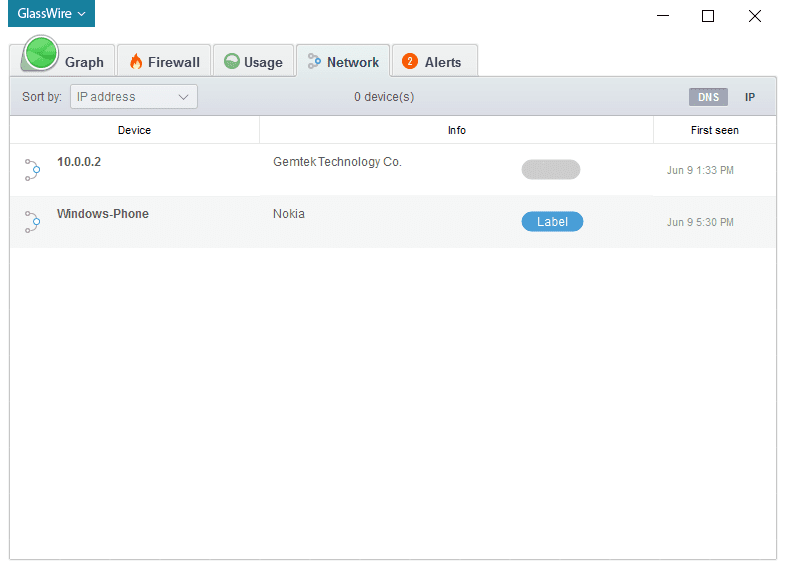
Task: Click the network icon beside Windows-Phone
Action: tap(33, 222)
